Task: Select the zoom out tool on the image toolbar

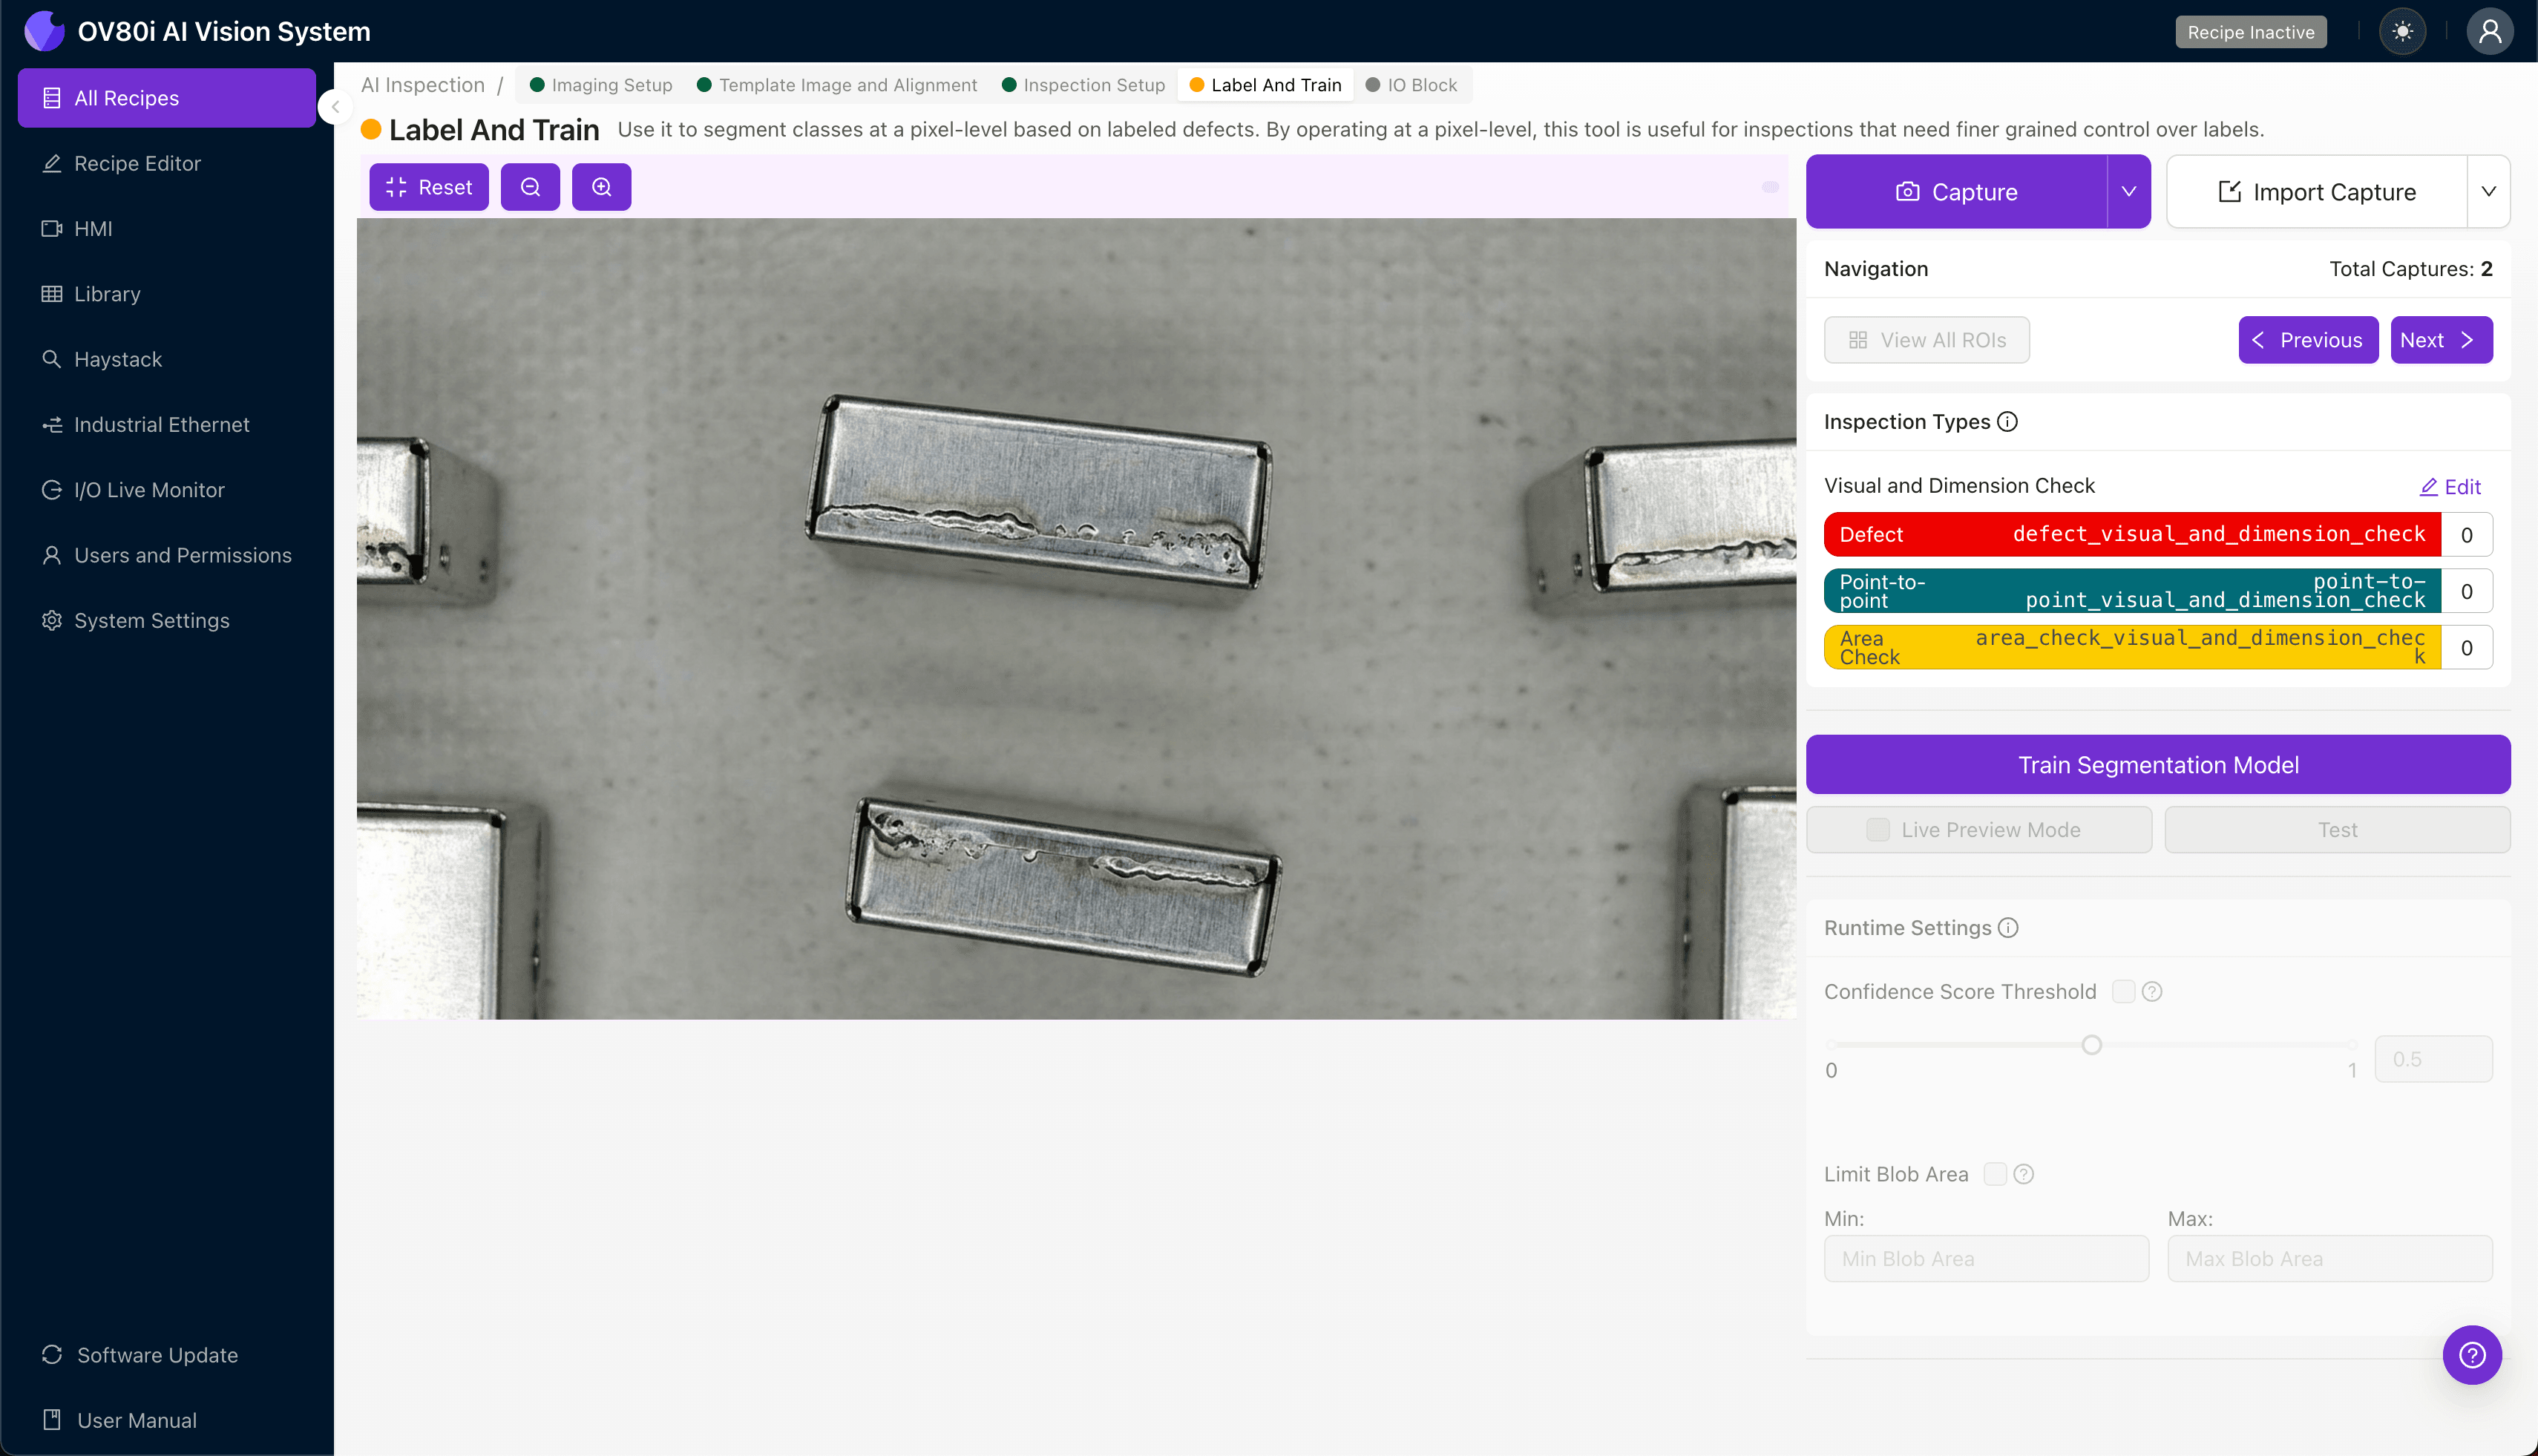Action: click(530, 187)
